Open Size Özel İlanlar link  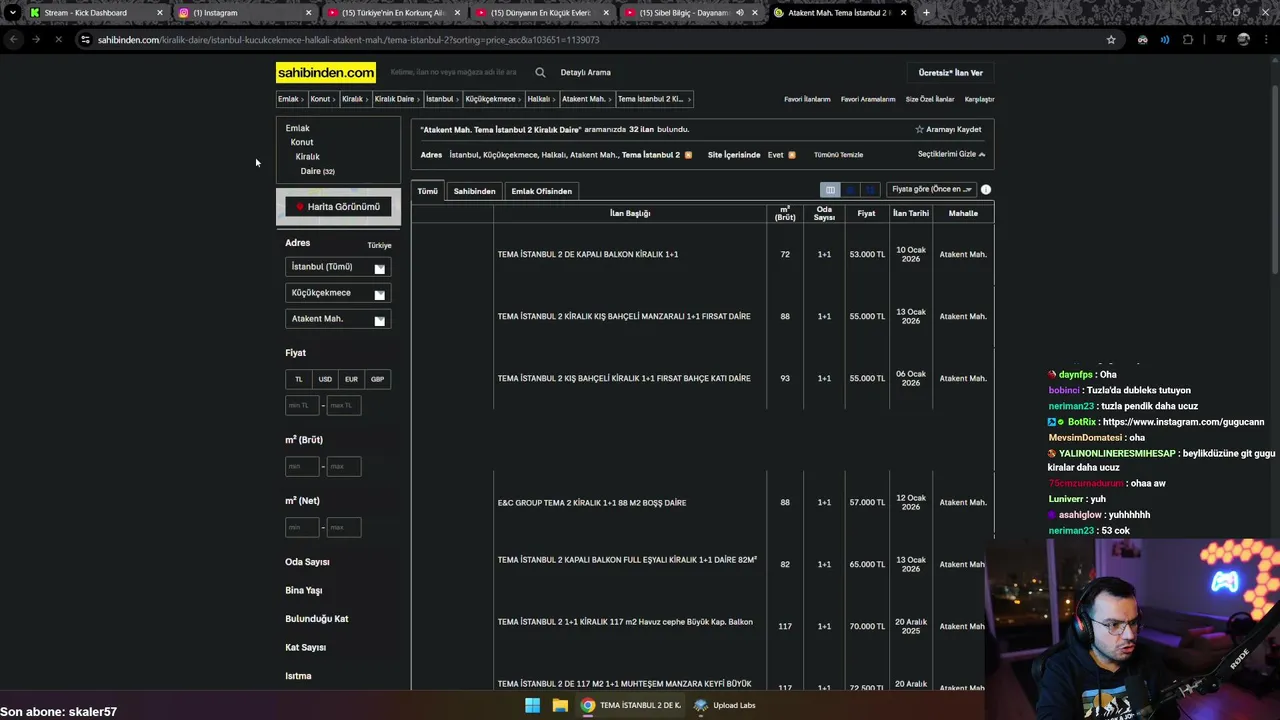(930, 99)
